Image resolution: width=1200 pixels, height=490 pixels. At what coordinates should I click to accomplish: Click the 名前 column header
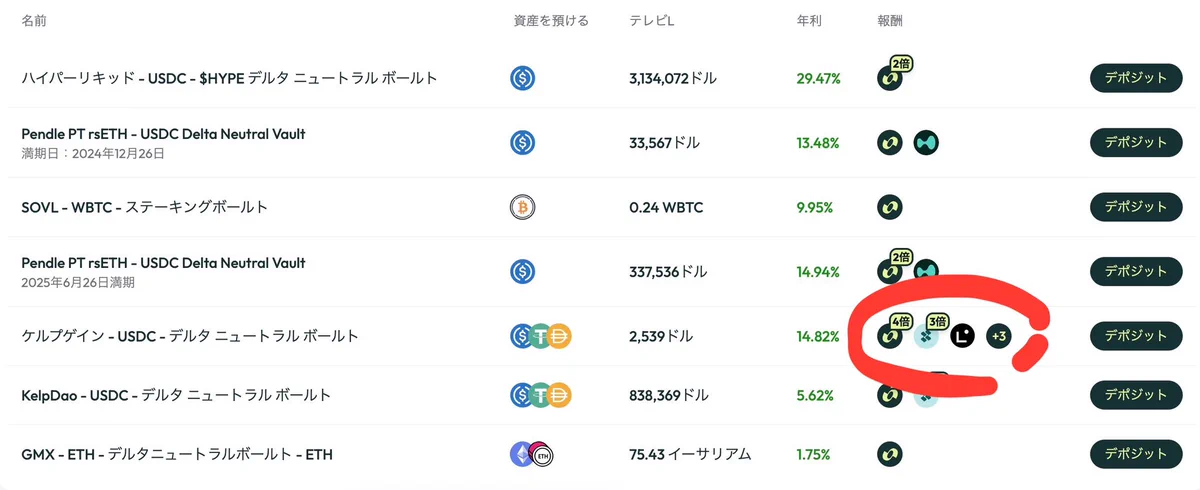point(34,20)
